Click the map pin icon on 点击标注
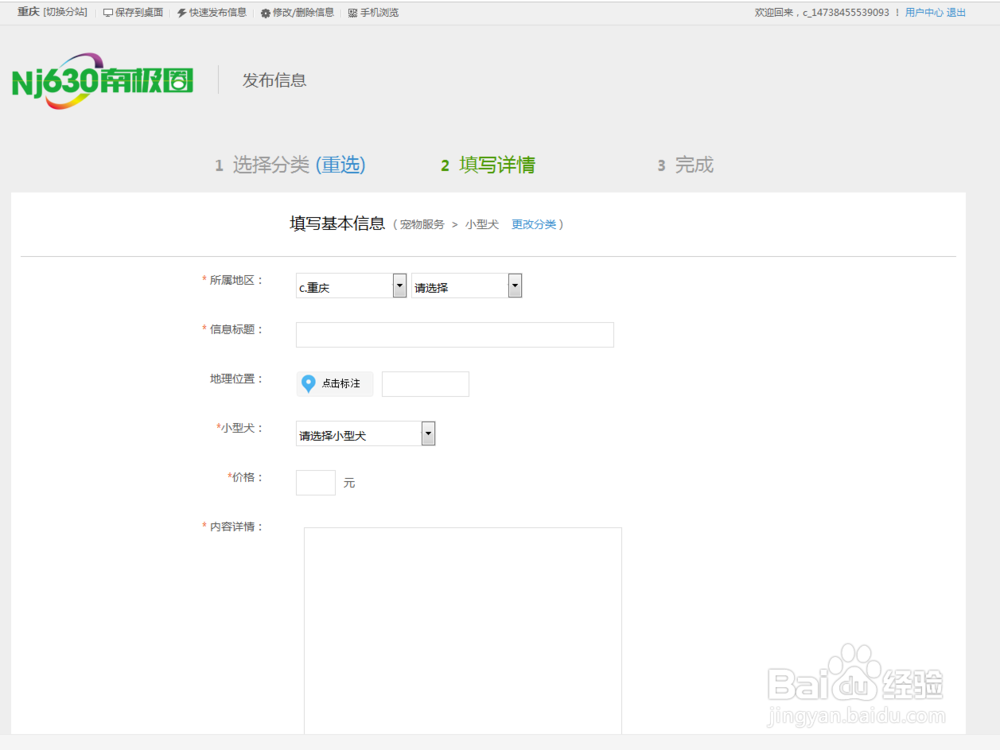The width and height of the screenshot is (1000, 750). [310, 383]
